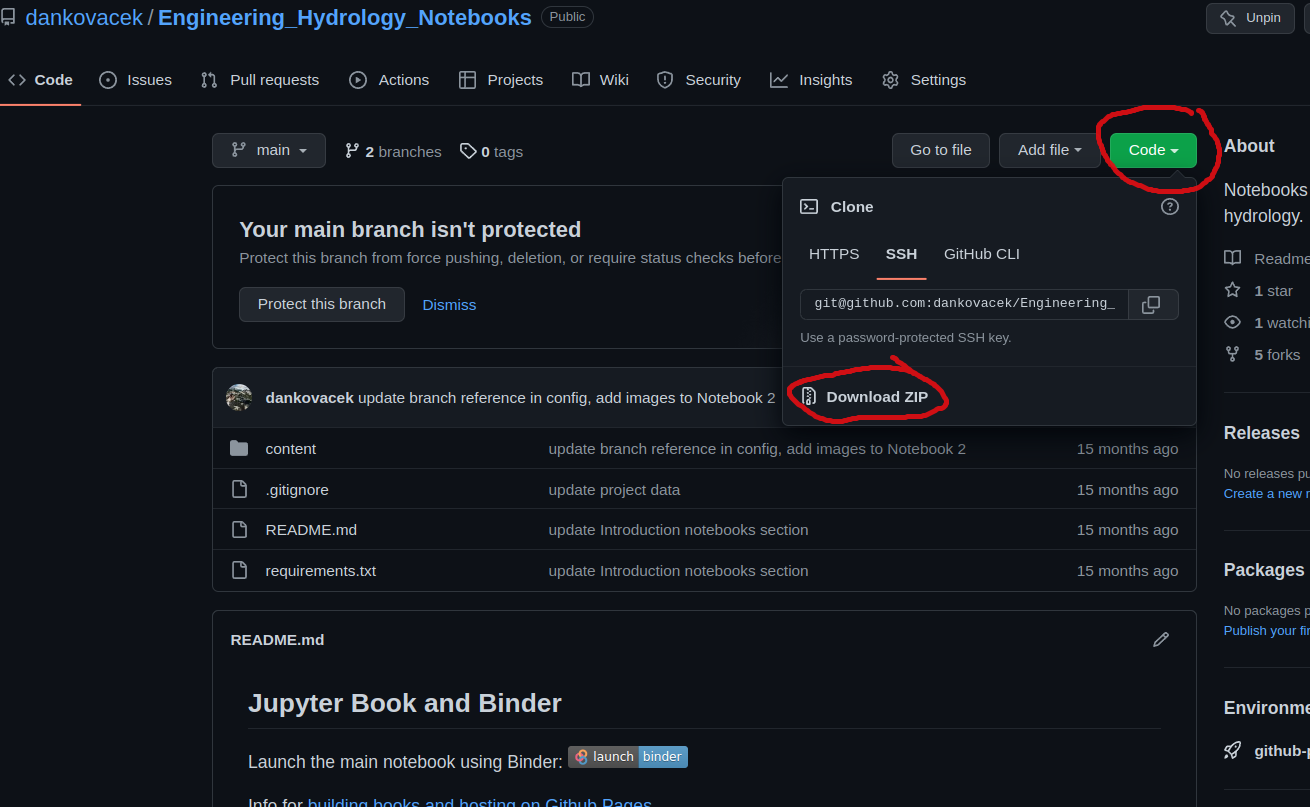Edit README.md with the pencil icon
The width and height of the screenshot is (1310, 807).
[x=1161, y=639]
